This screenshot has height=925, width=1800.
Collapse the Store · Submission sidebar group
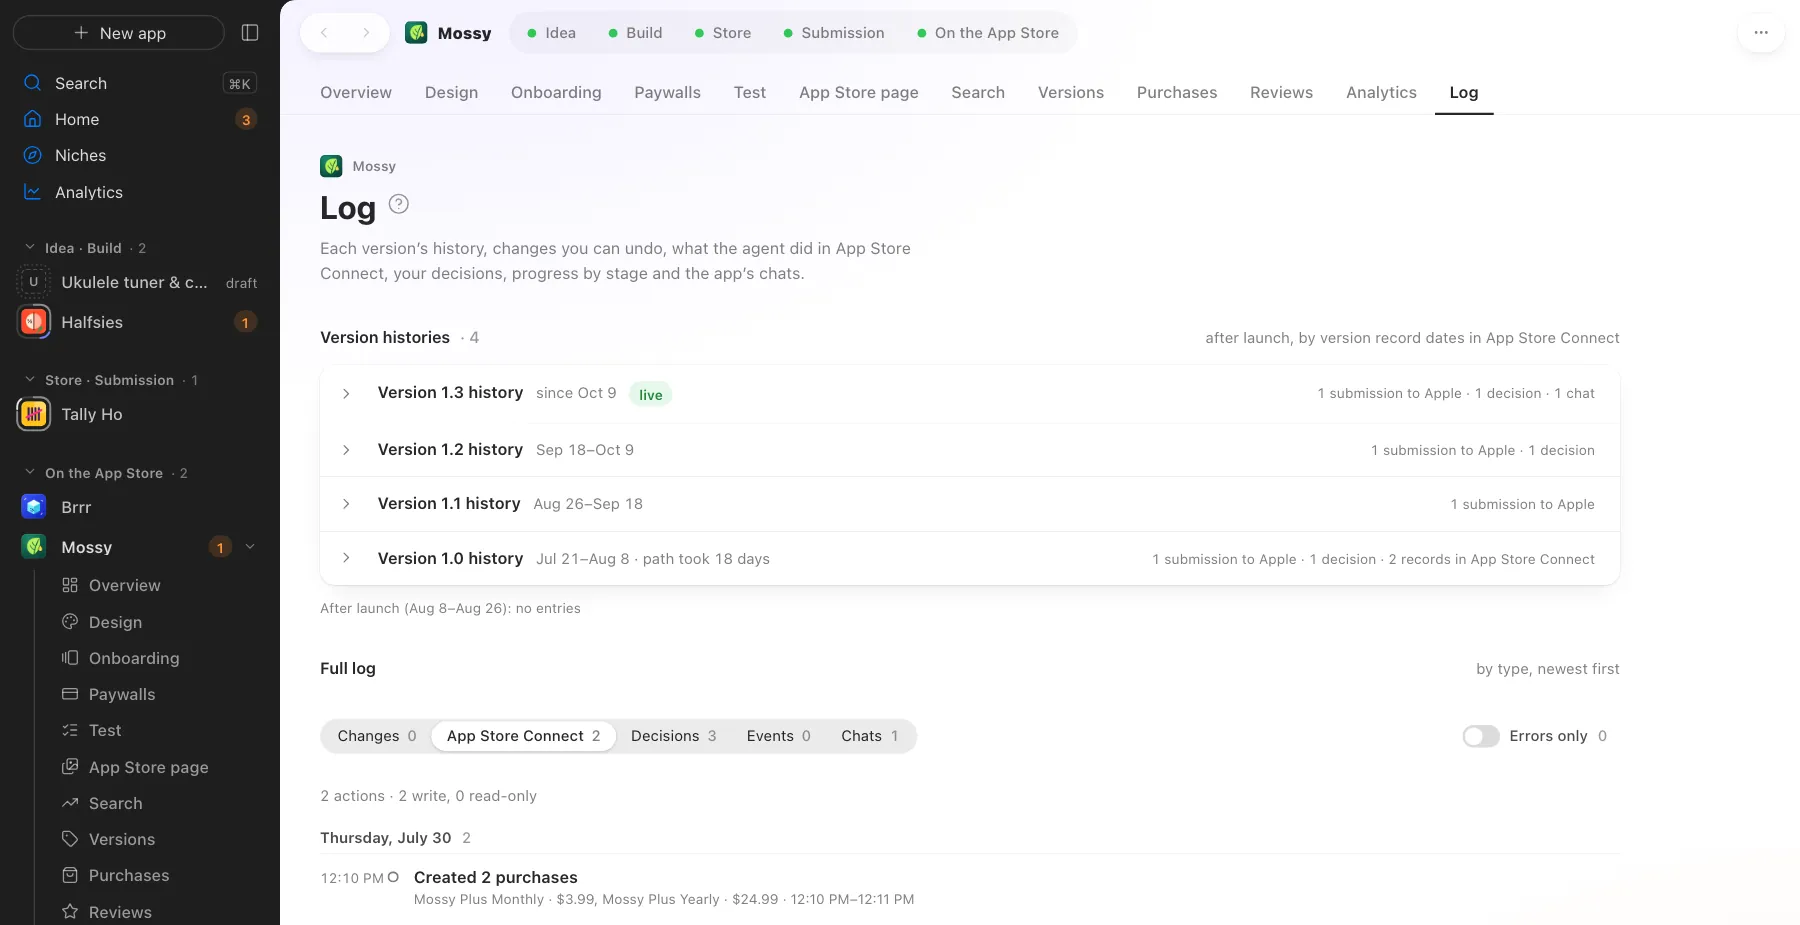30,379
